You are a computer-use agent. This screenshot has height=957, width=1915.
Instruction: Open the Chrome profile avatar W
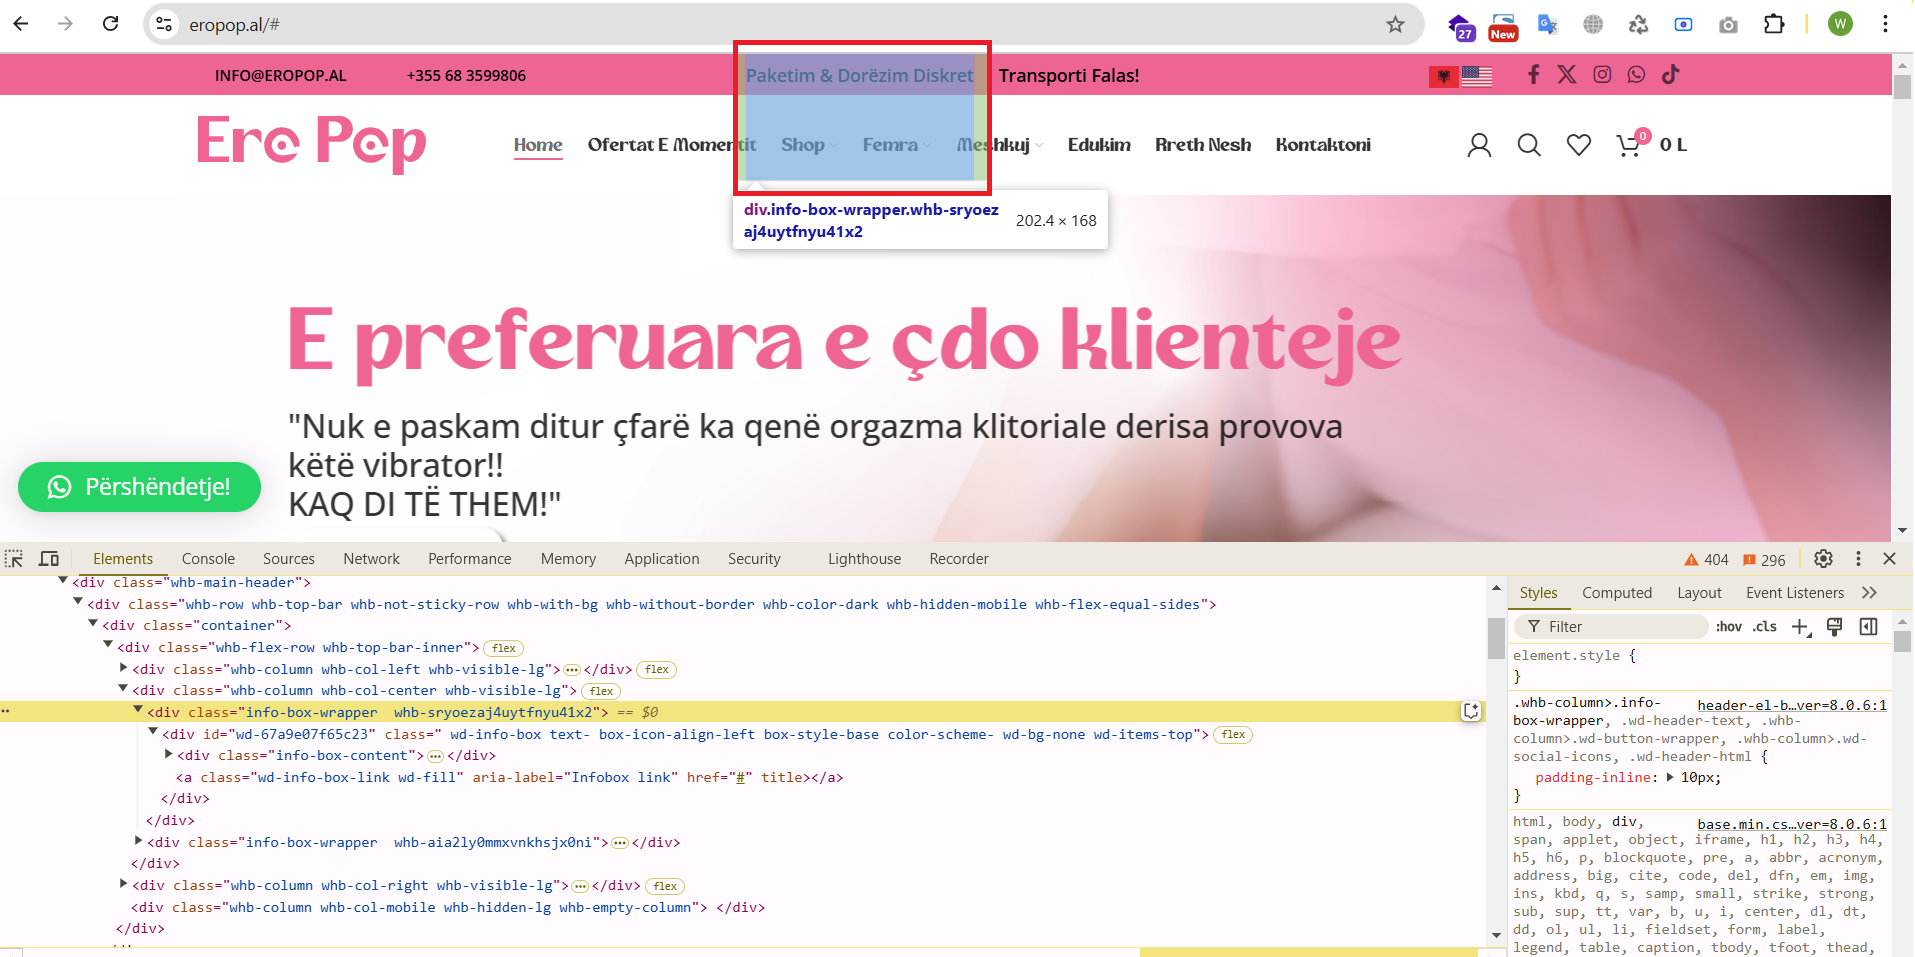click(1840, 24)
